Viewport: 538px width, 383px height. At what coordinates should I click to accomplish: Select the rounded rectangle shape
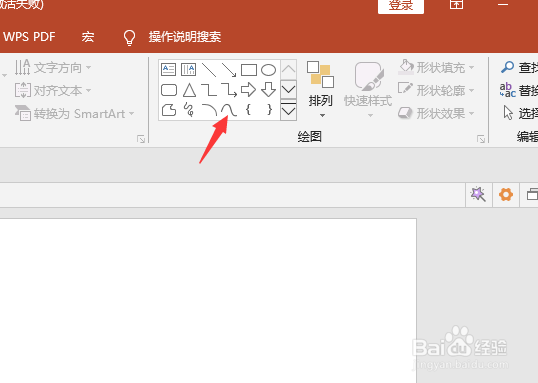[x=169, y=90]
